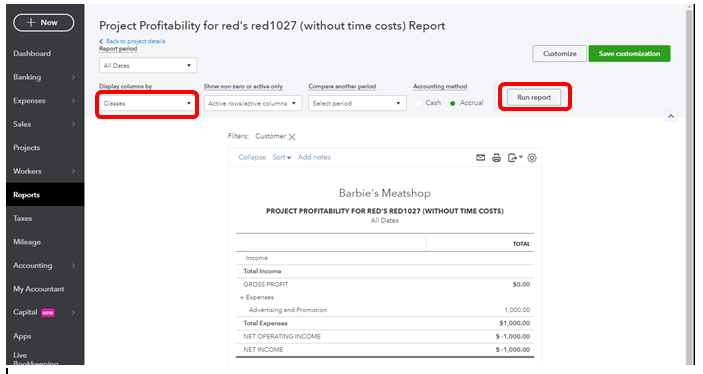
Task: Open the Sort dropdown
Action: click(282, 157)
